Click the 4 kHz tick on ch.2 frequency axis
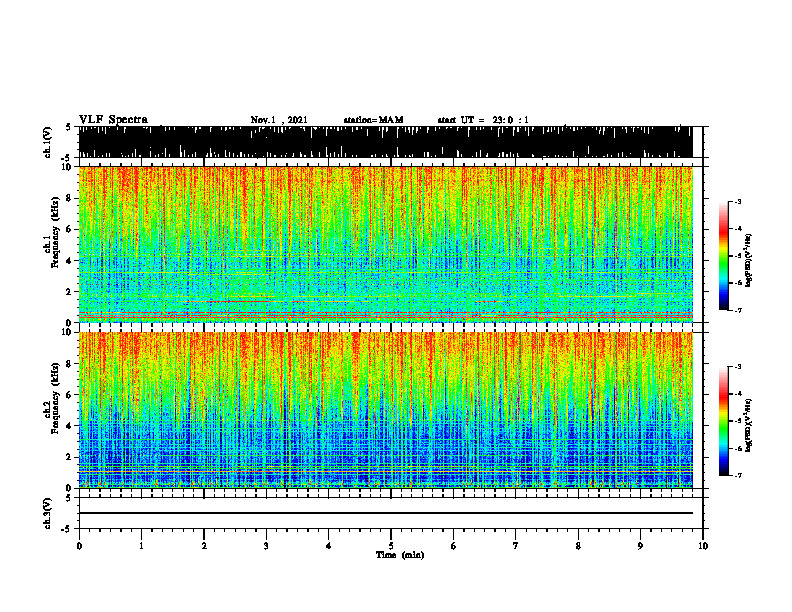The width and height of the screenshot is (792, 612). tap(70, 426)
